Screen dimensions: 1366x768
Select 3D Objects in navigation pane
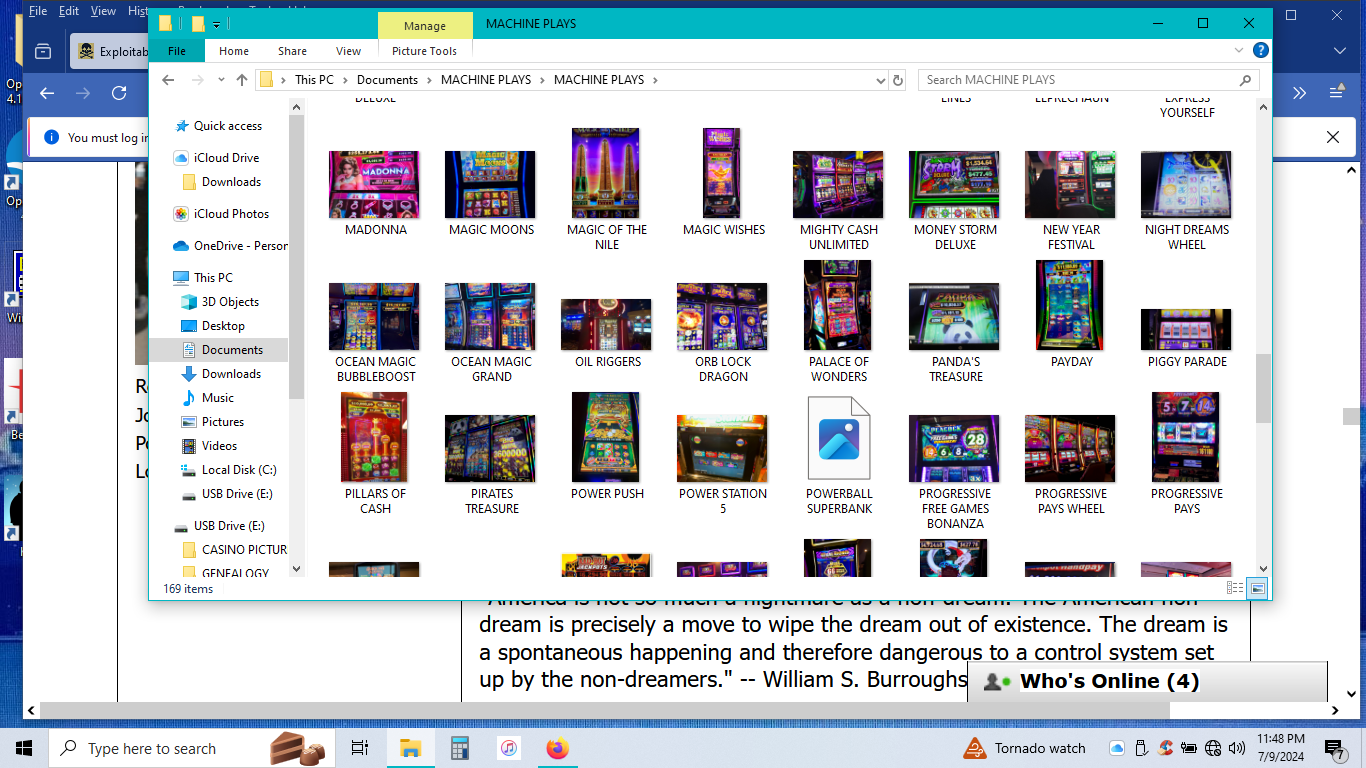230,302
